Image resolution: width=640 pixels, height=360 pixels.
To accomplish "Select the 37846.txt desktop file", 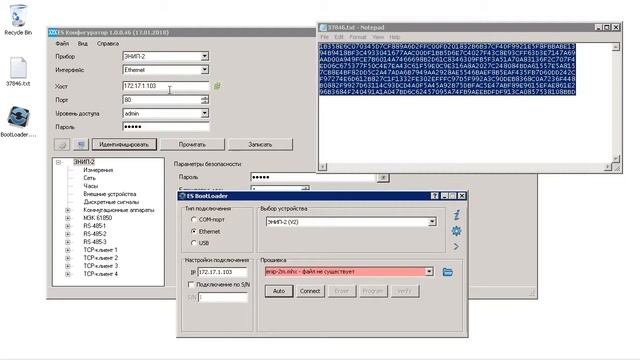I will pyautogui.click(x=18, y=72).
